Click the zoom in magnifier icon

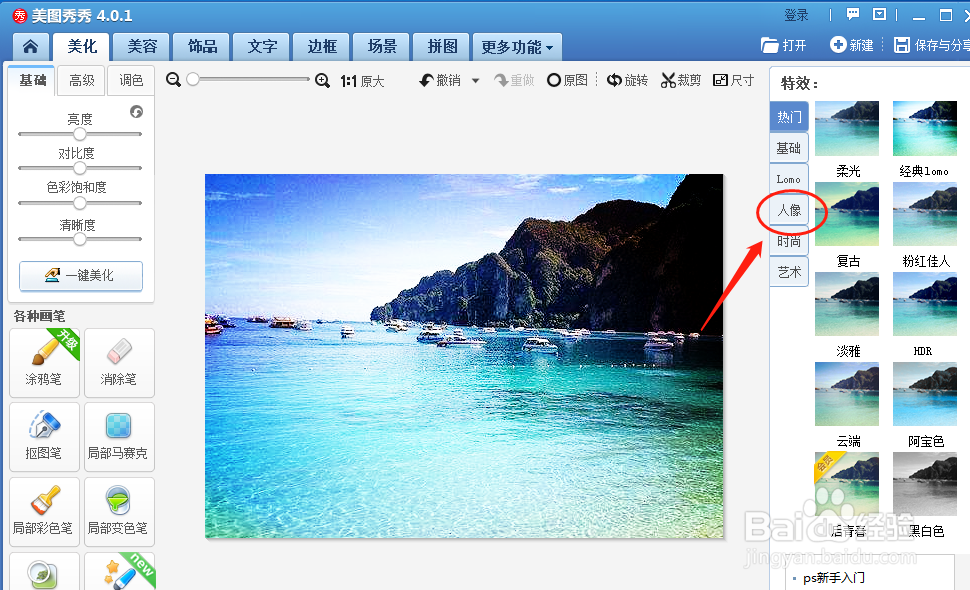[322, 80]
